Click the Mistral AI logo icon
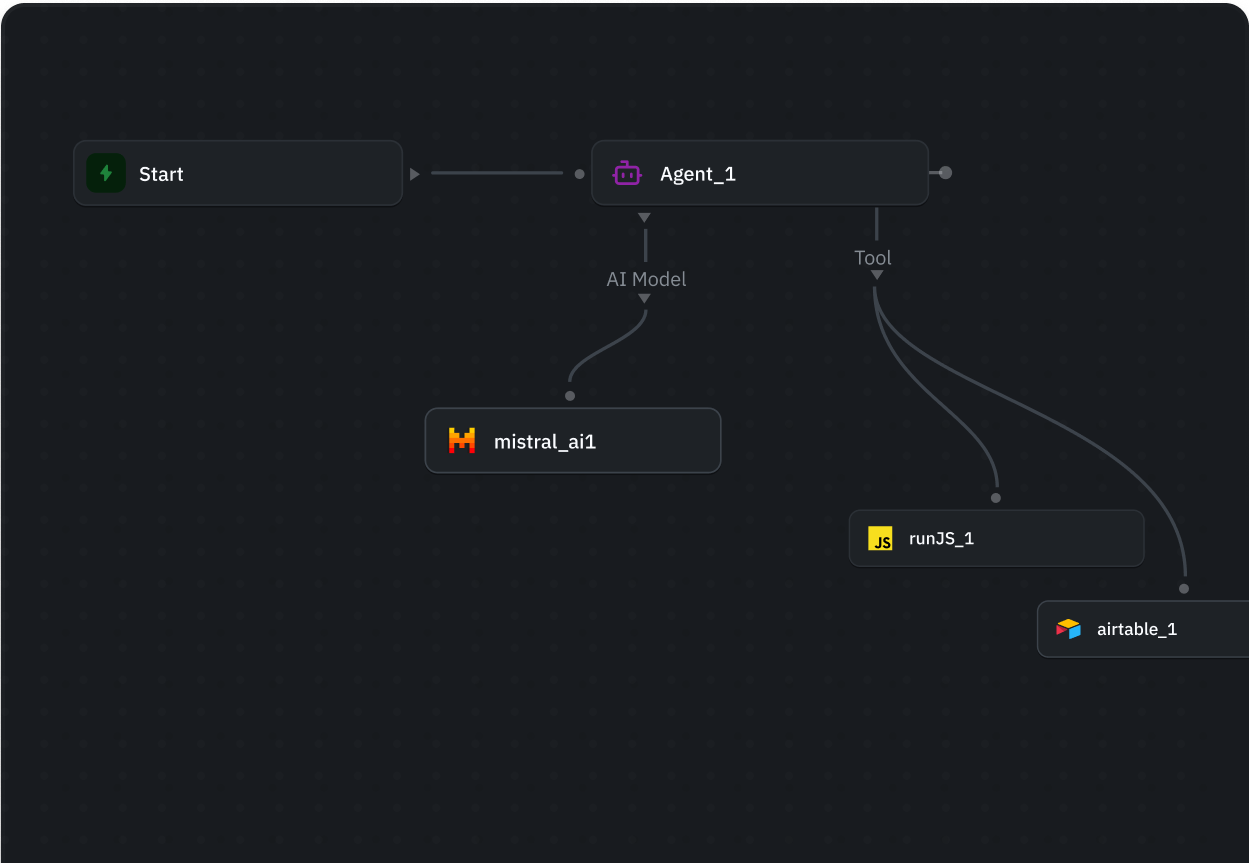 pyautogui.click(x=461, y=440)
